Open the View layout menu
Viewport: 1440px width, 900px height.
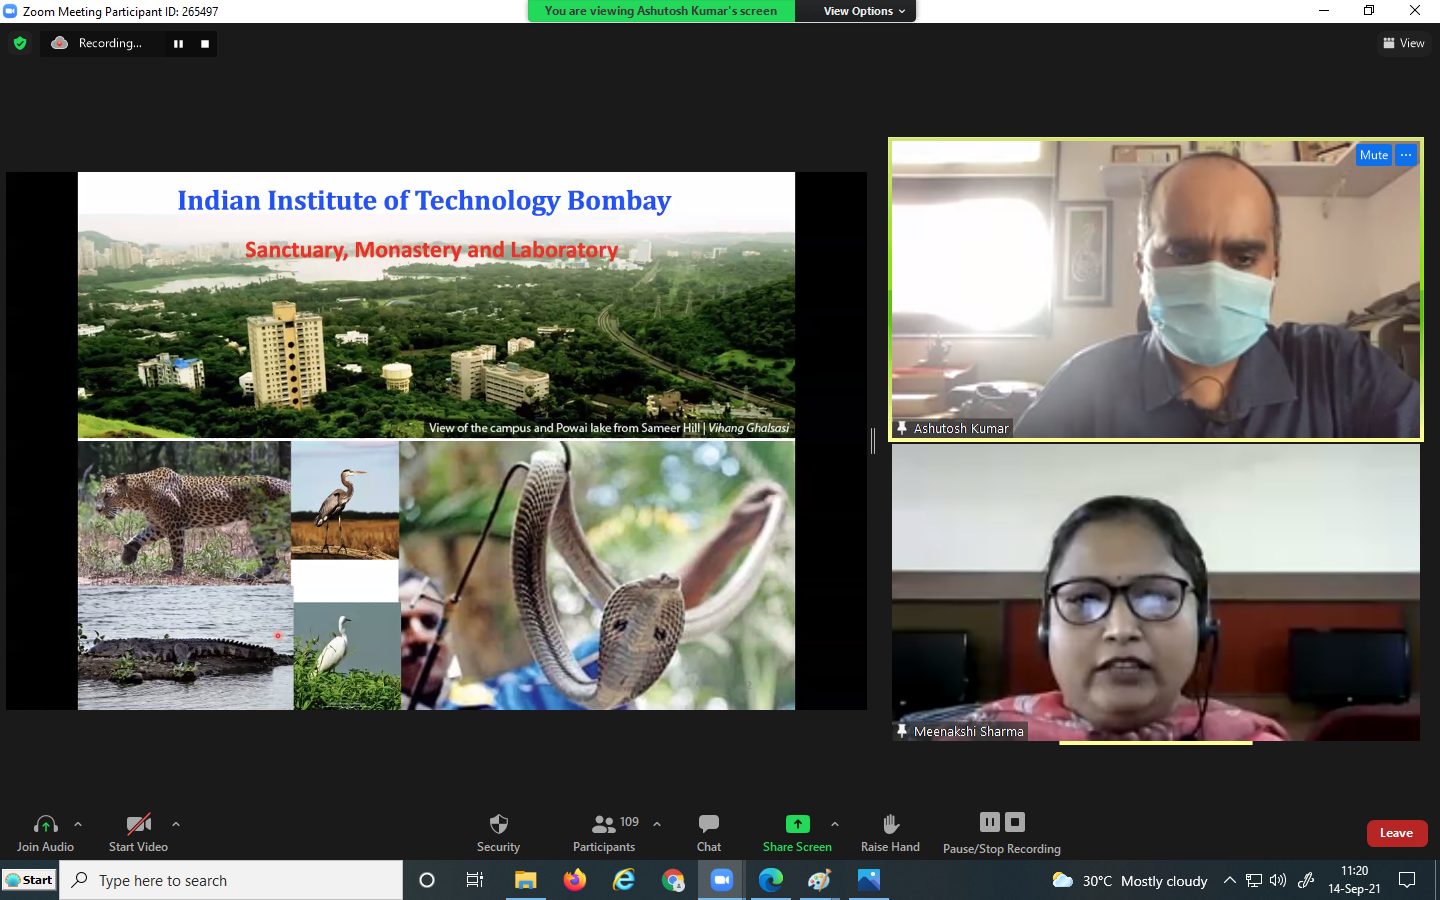coord(1404,43)
